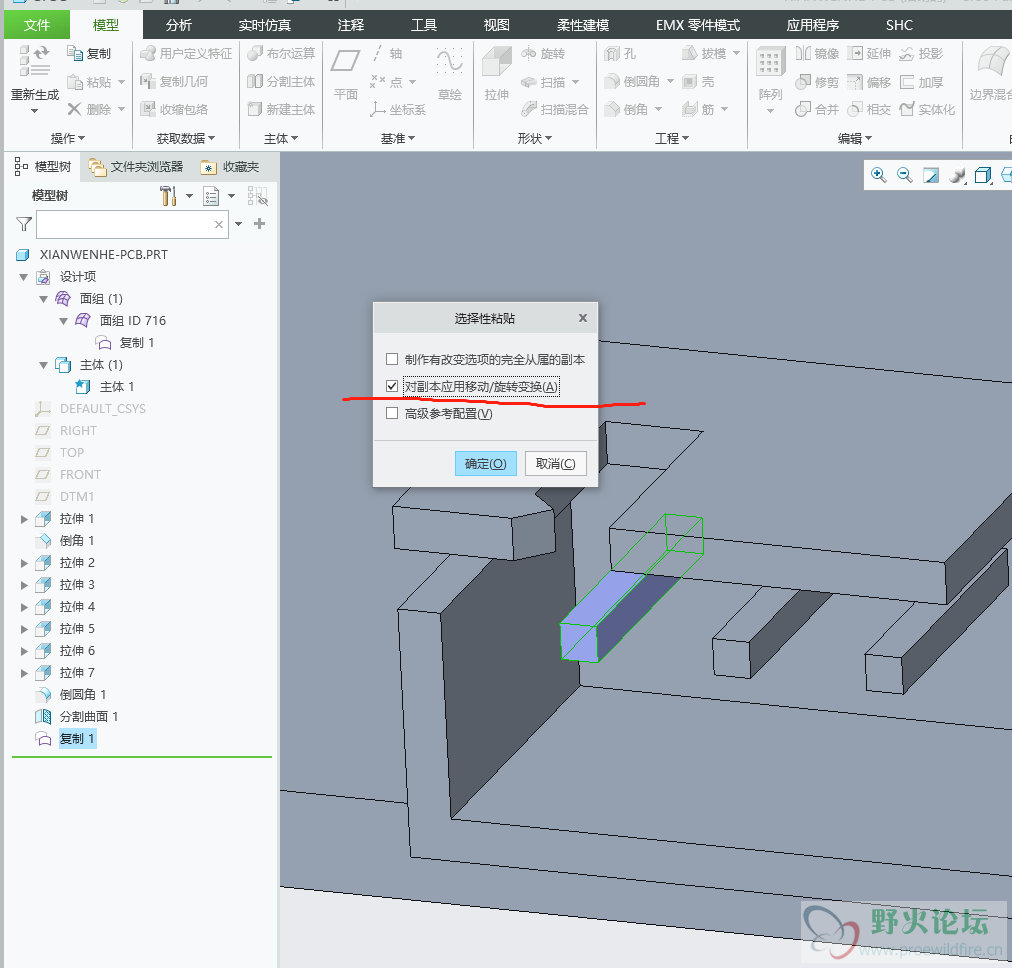Open the 编辑 group dropdown
The width and height of the screenshot is (1012, 968).
click(855, 138)
